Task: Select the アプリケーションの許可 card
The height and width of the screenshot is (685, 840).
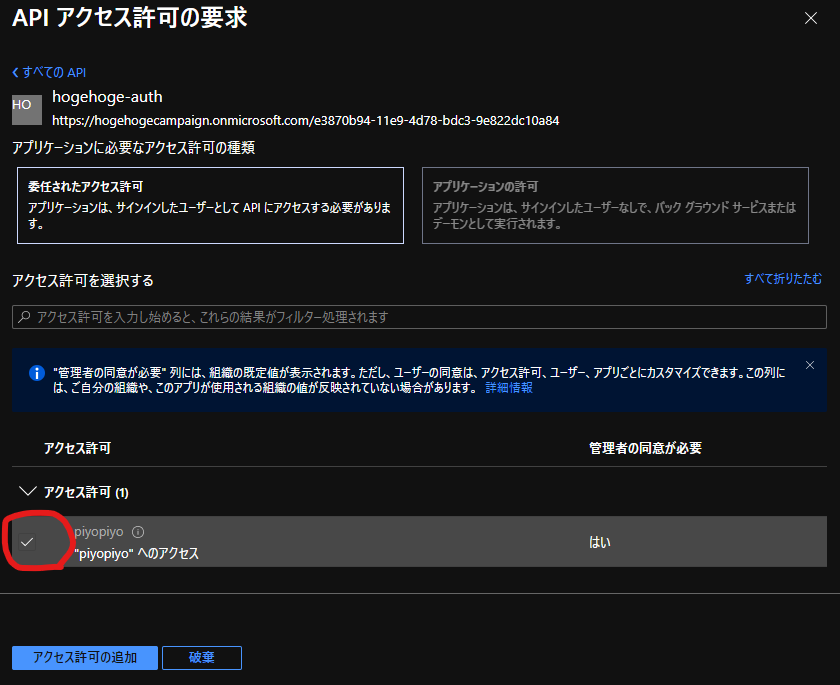Action: pyautogui.click(x=615, y=206)
